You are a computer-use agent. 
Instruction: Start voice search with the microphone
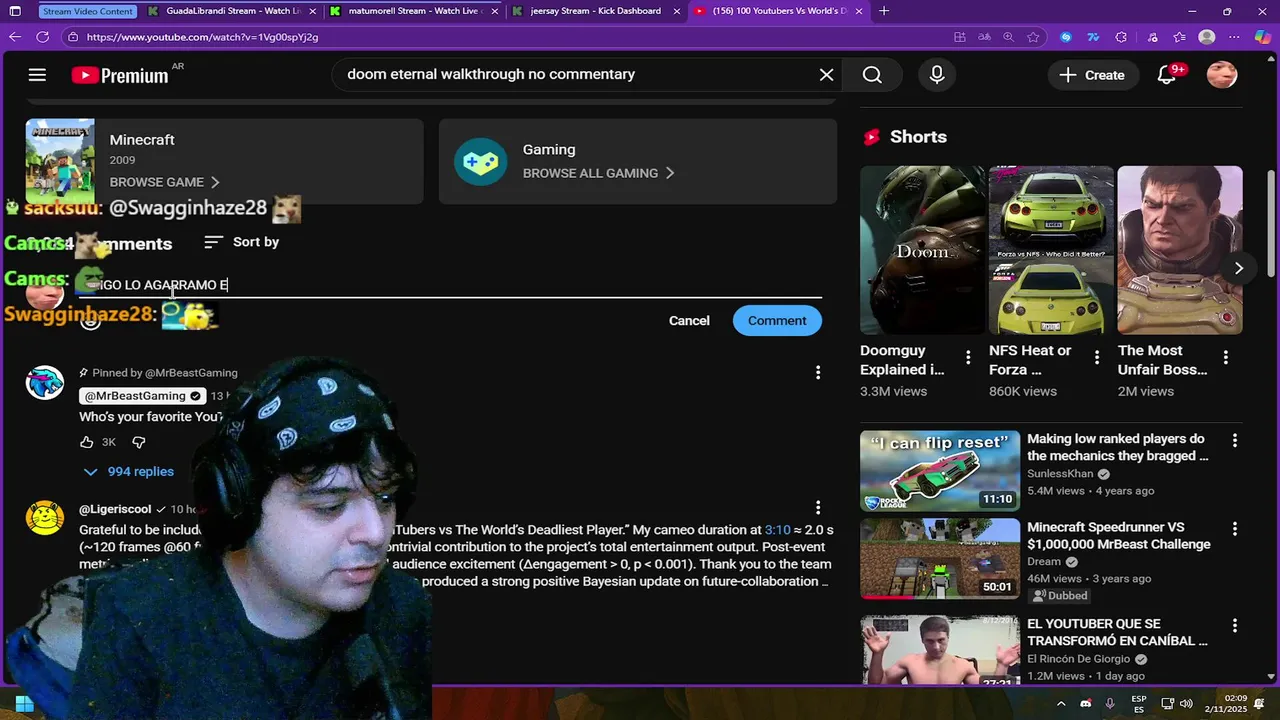pyautogui.click(x=936, y=75)
